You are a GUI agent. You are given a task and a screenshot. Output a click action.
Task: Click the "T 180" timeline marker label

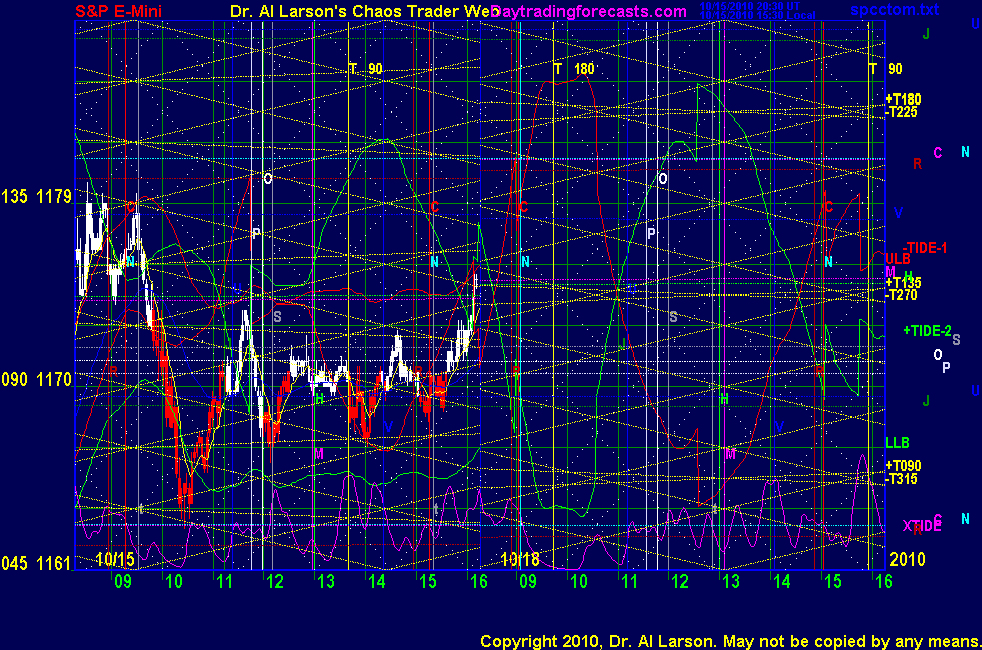pos(574,69)
